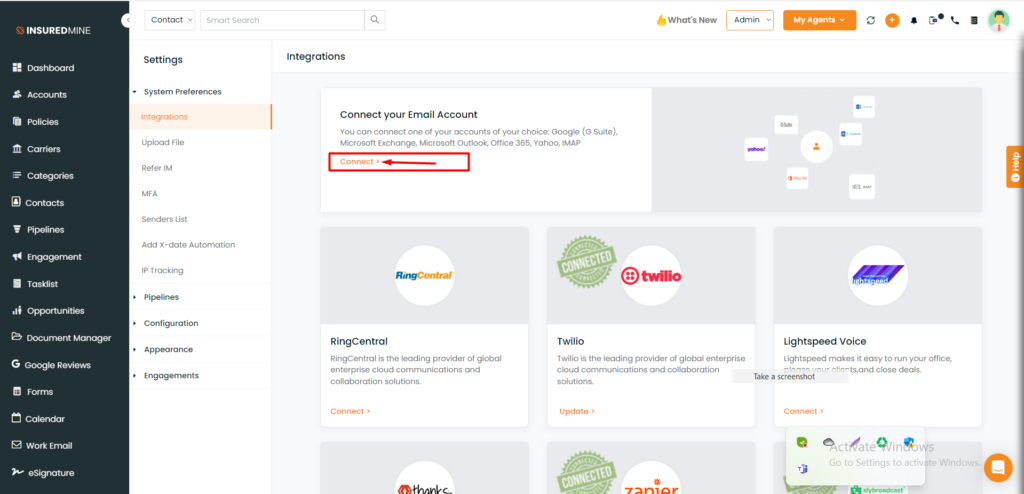Open What's New announcements
The image size is (1024, 494).
point(686,20)
